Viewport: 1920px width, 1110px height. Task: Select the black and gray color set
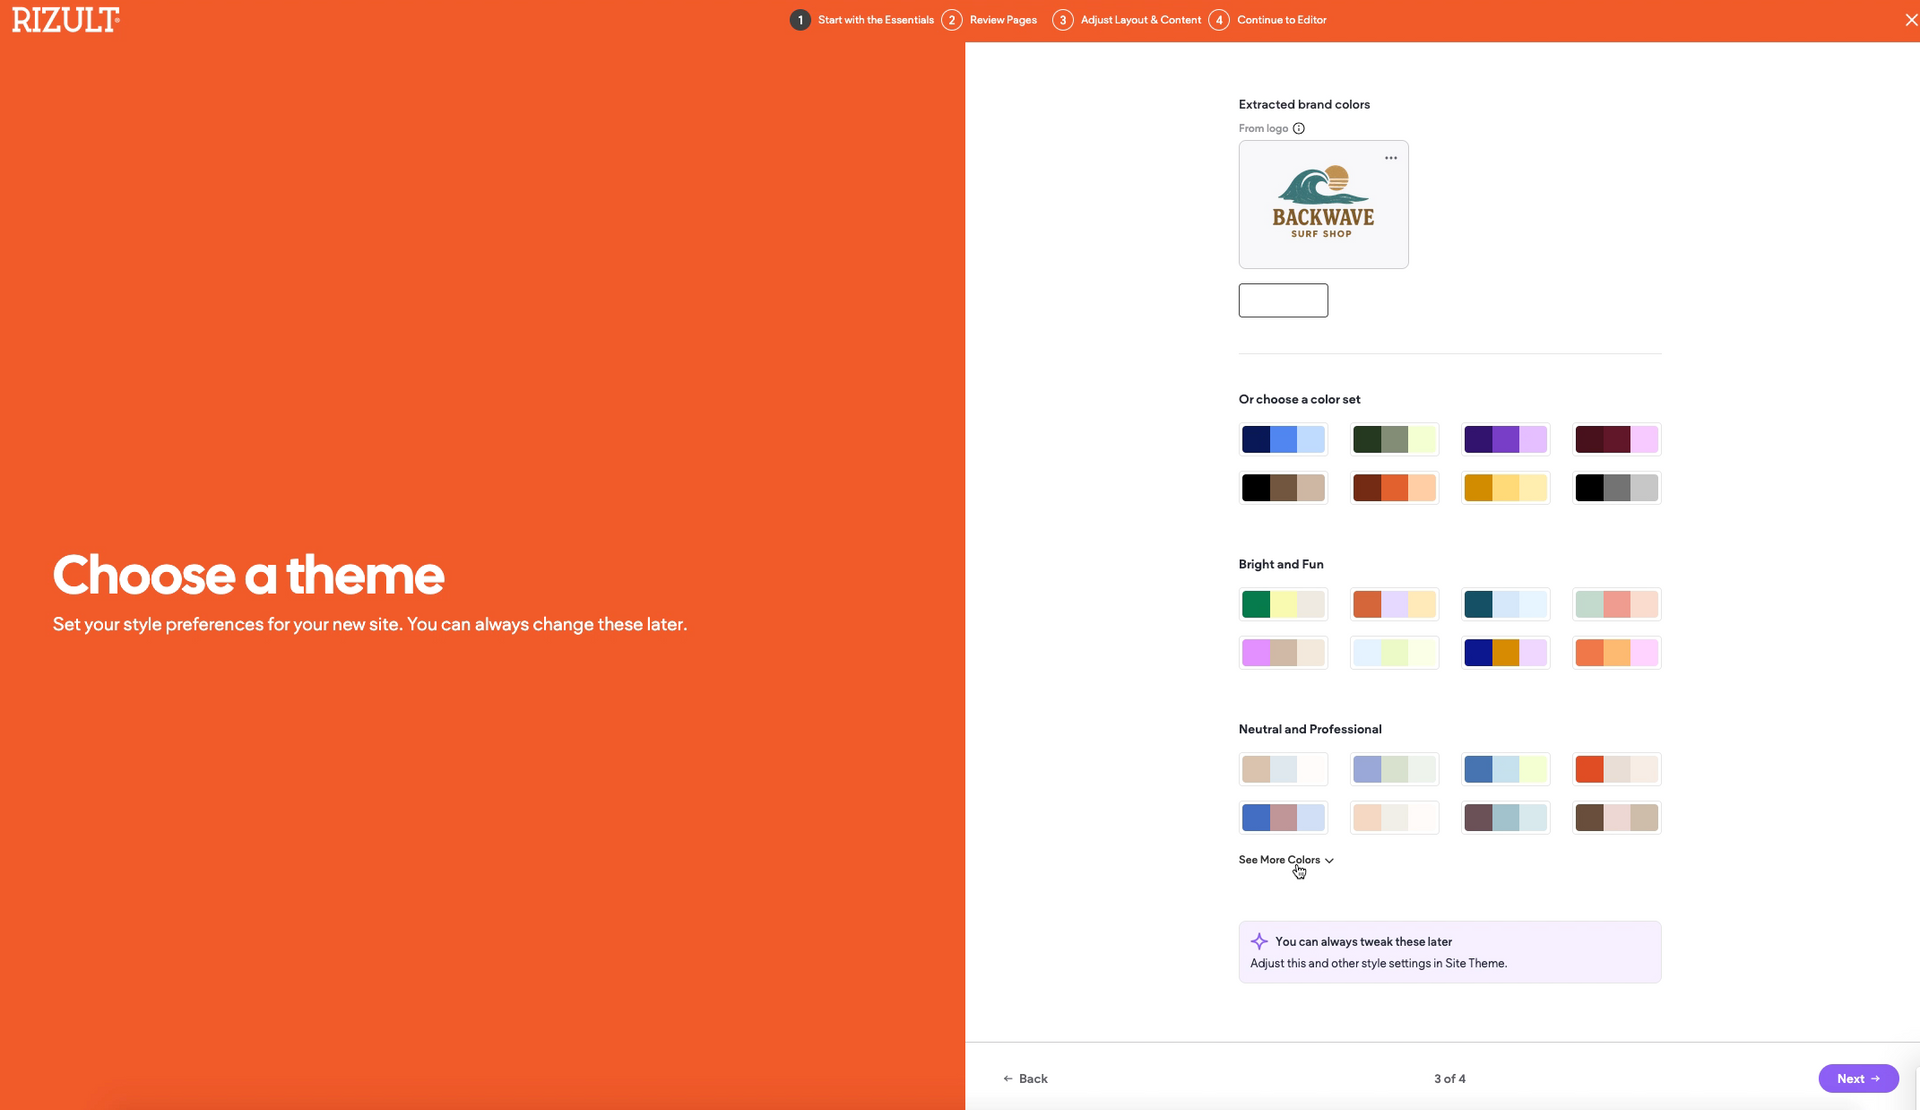(x=1616, y=488)
